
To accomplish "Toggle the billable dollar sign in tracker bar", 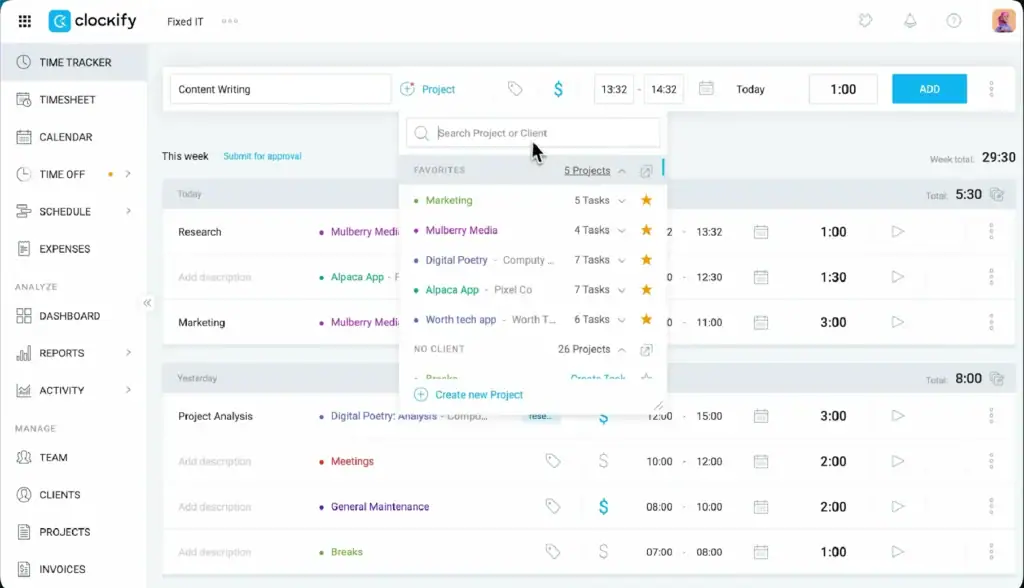I will tap(558, 89).
